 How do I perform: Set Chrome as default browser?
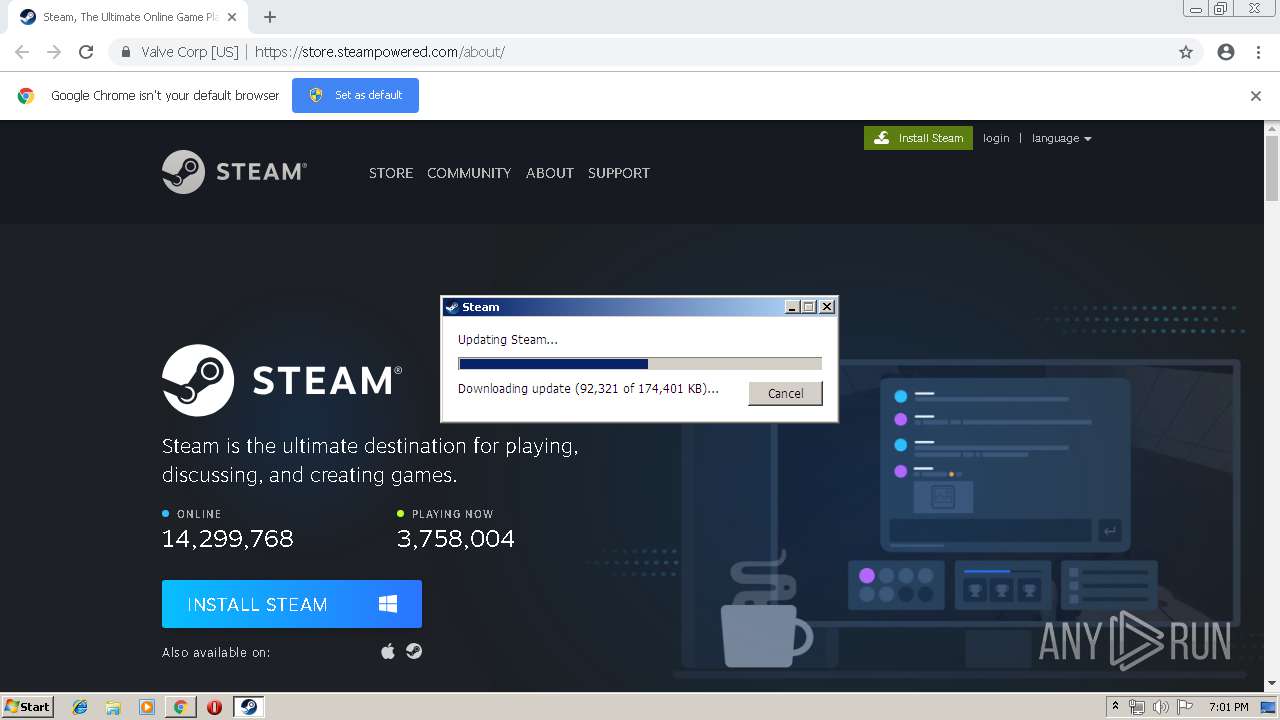[355, 95]
